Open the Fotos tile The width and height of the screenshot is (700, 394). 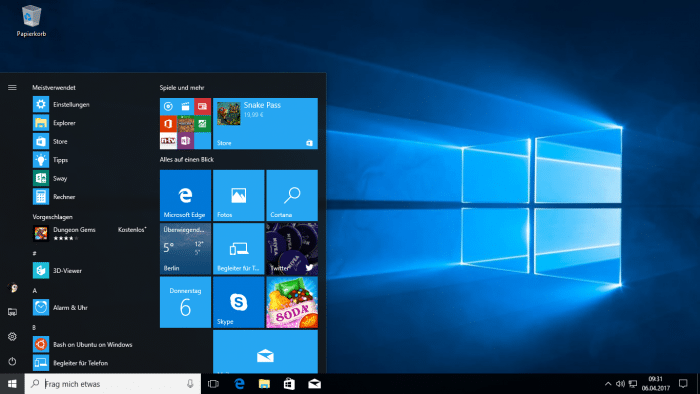(239, 195)
